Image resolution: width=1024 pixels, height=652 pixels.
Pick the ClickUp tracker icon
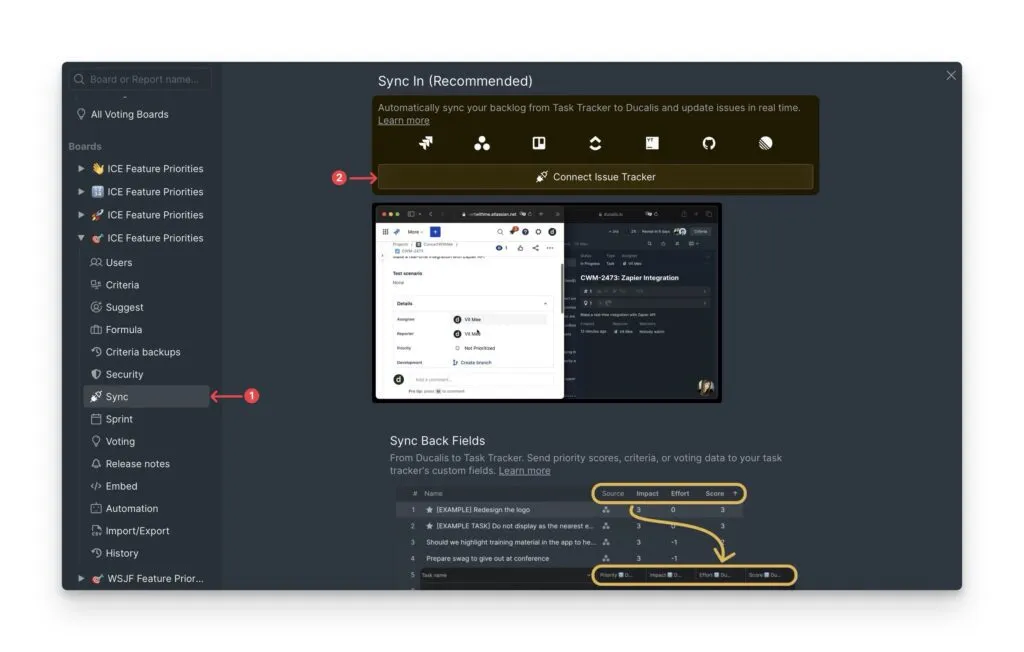pos(594,143)
